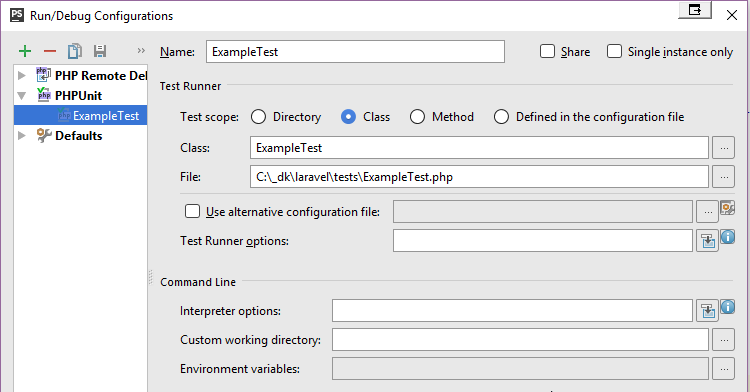Screen dimensions: 750x392
Task: Expand the PHP Remote Debug tree node
Action: (22, 76)
